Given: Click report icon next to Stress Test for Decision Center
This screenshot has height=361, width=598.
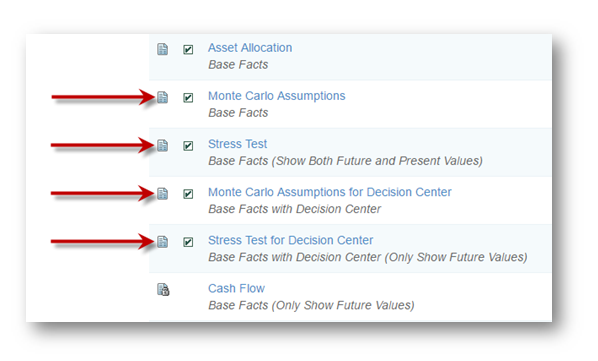Looking at the screenshot, I should [162, 242].
